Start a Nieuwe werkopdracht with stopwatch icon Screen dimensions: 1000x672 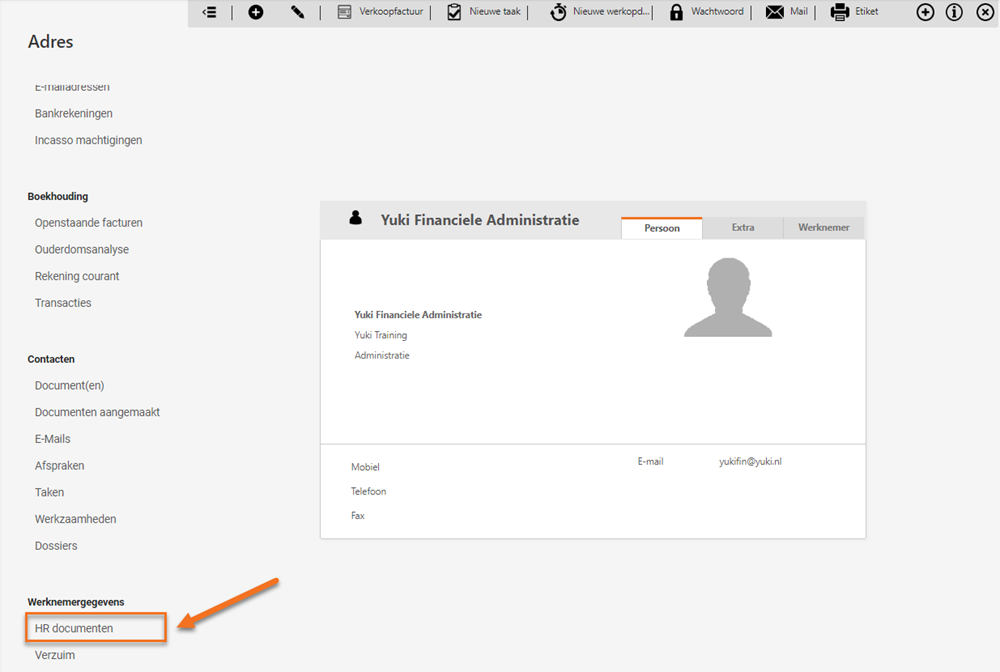coord(600,12)
